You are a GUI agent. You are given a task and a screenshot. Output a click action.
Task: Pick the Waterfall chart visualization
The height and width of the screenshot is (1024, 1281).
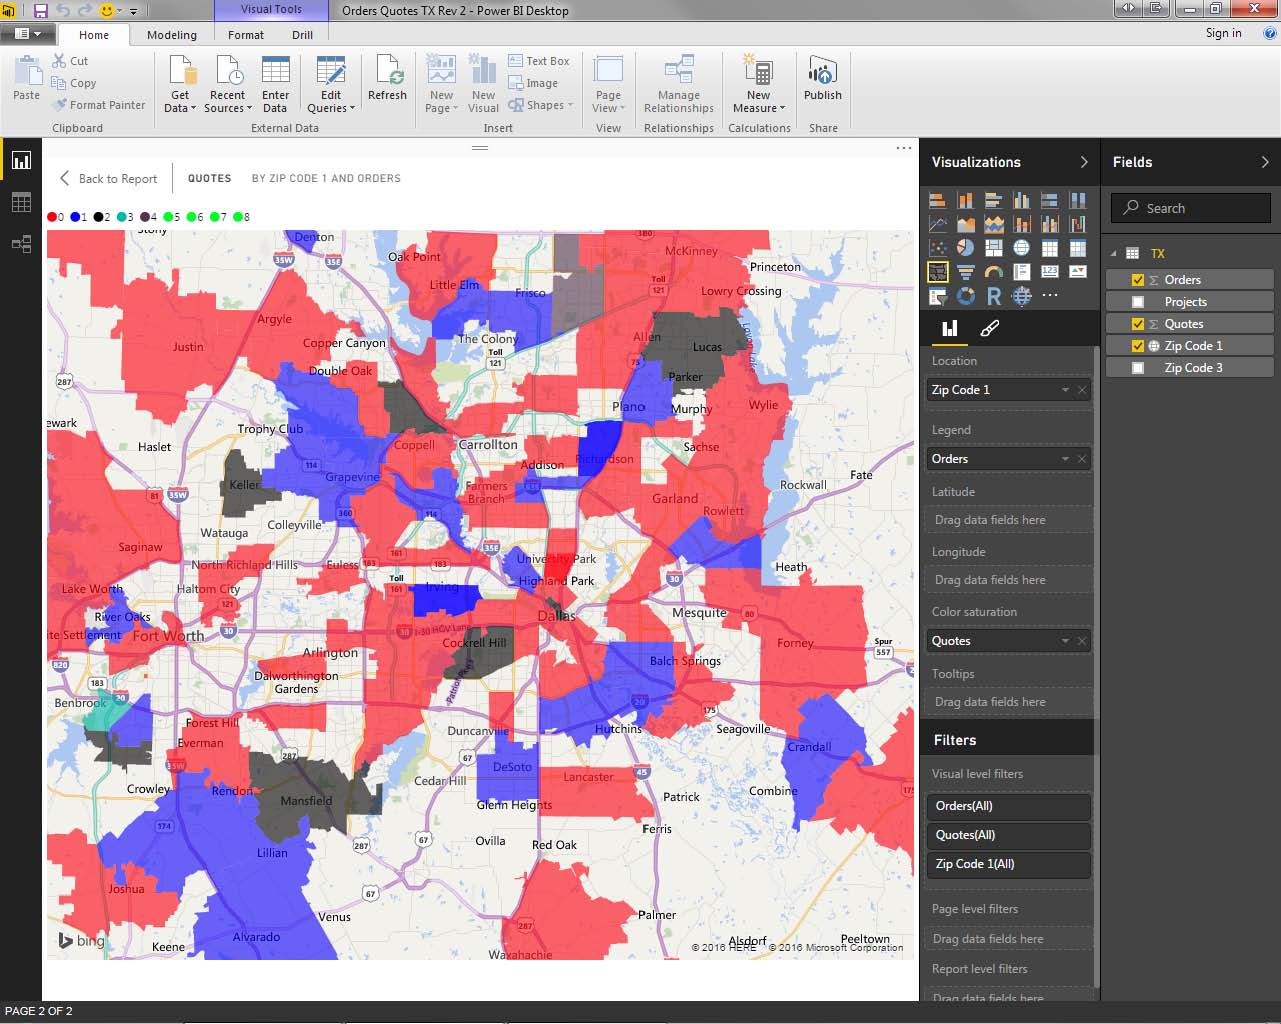click(x=1077, y=224)
